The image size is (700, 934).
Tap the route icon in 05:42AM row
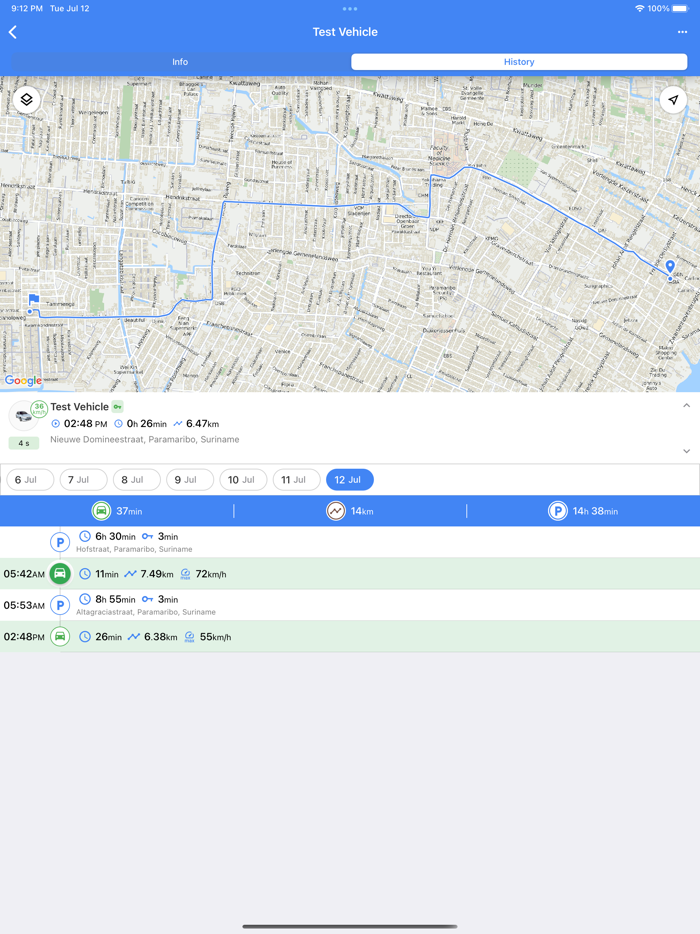(130, 574)
